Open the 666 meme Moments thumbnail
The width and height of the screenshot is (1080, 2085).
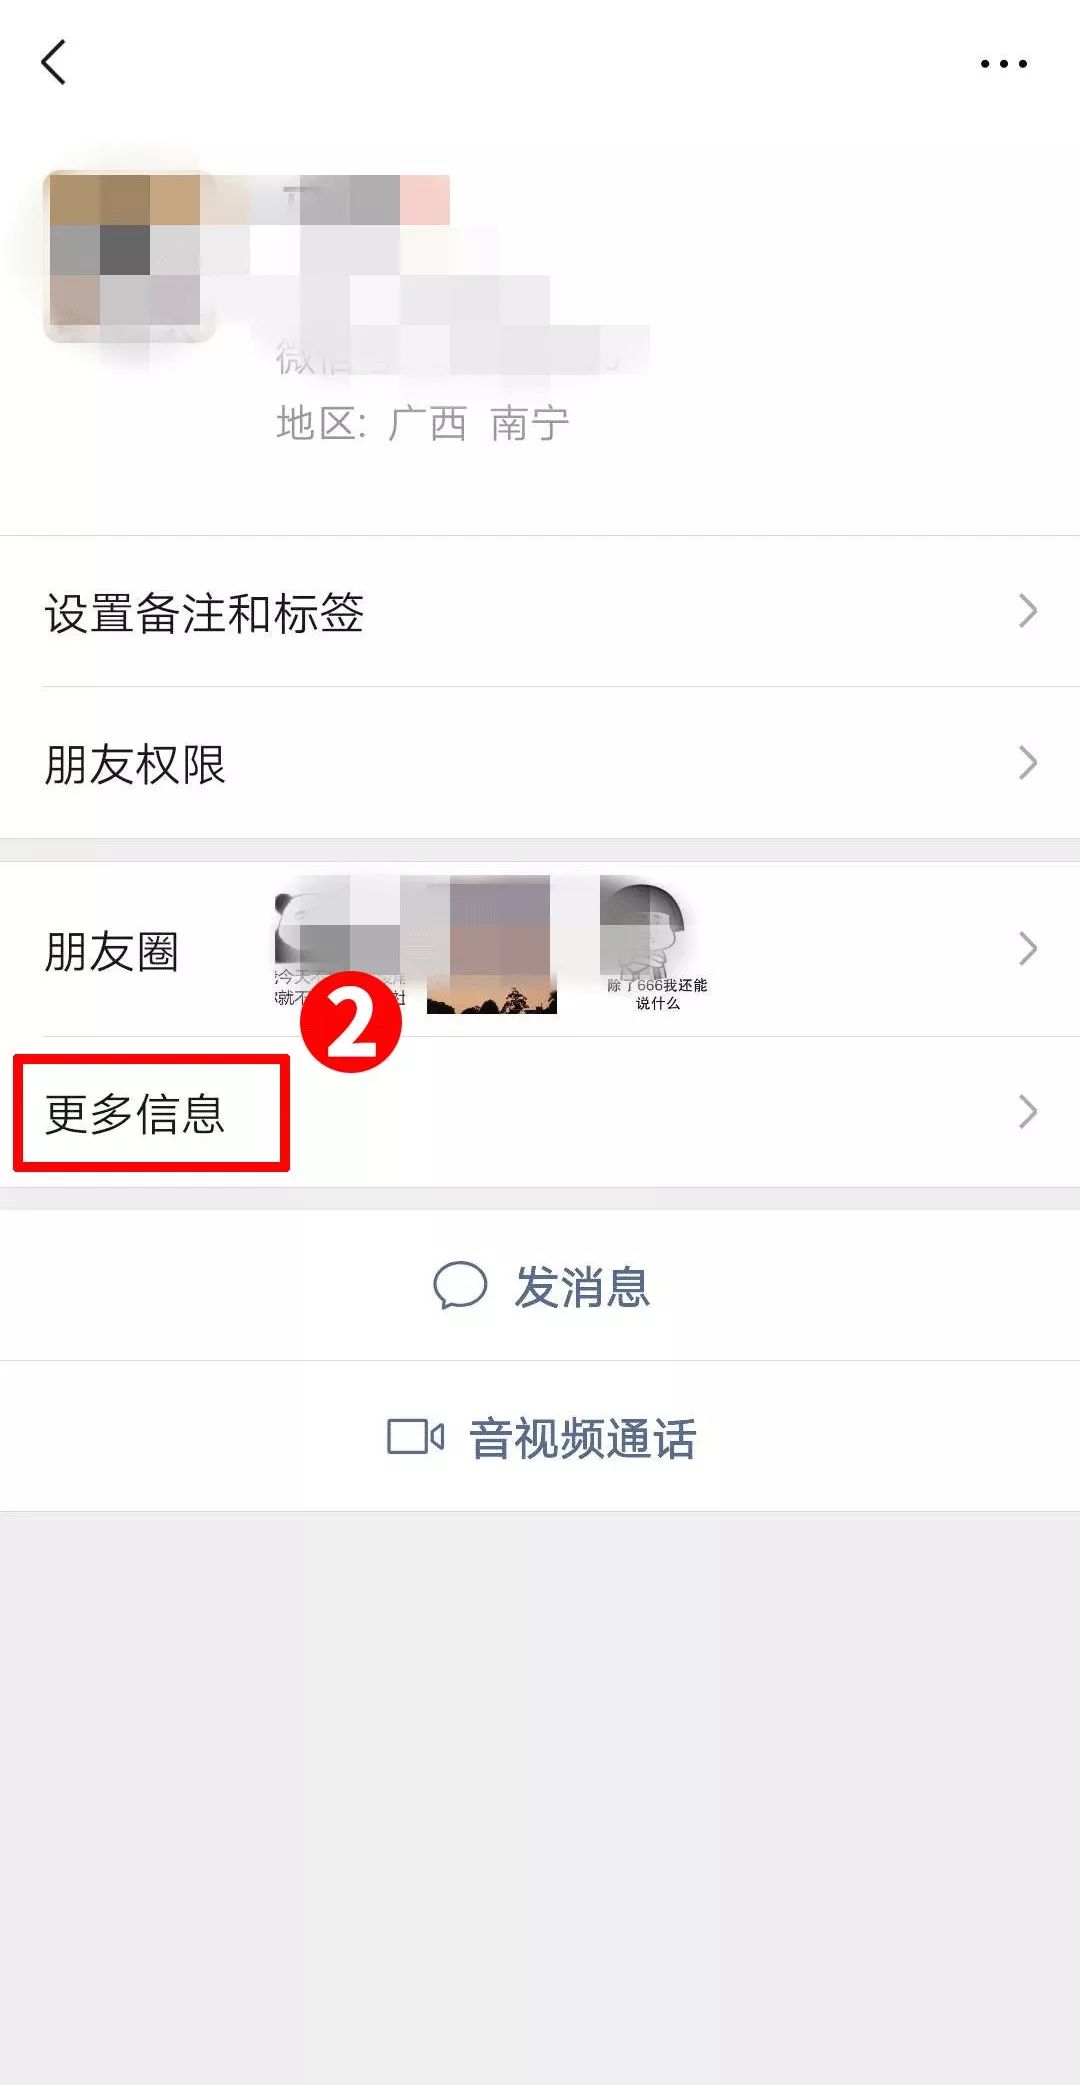click(x=656, y=945)
